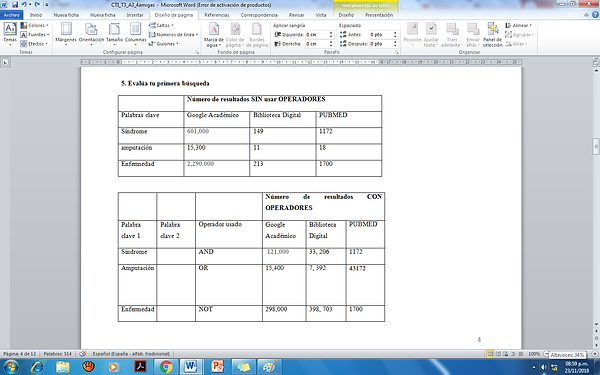Open the Girar rotate dropdown

pos(516,44)
